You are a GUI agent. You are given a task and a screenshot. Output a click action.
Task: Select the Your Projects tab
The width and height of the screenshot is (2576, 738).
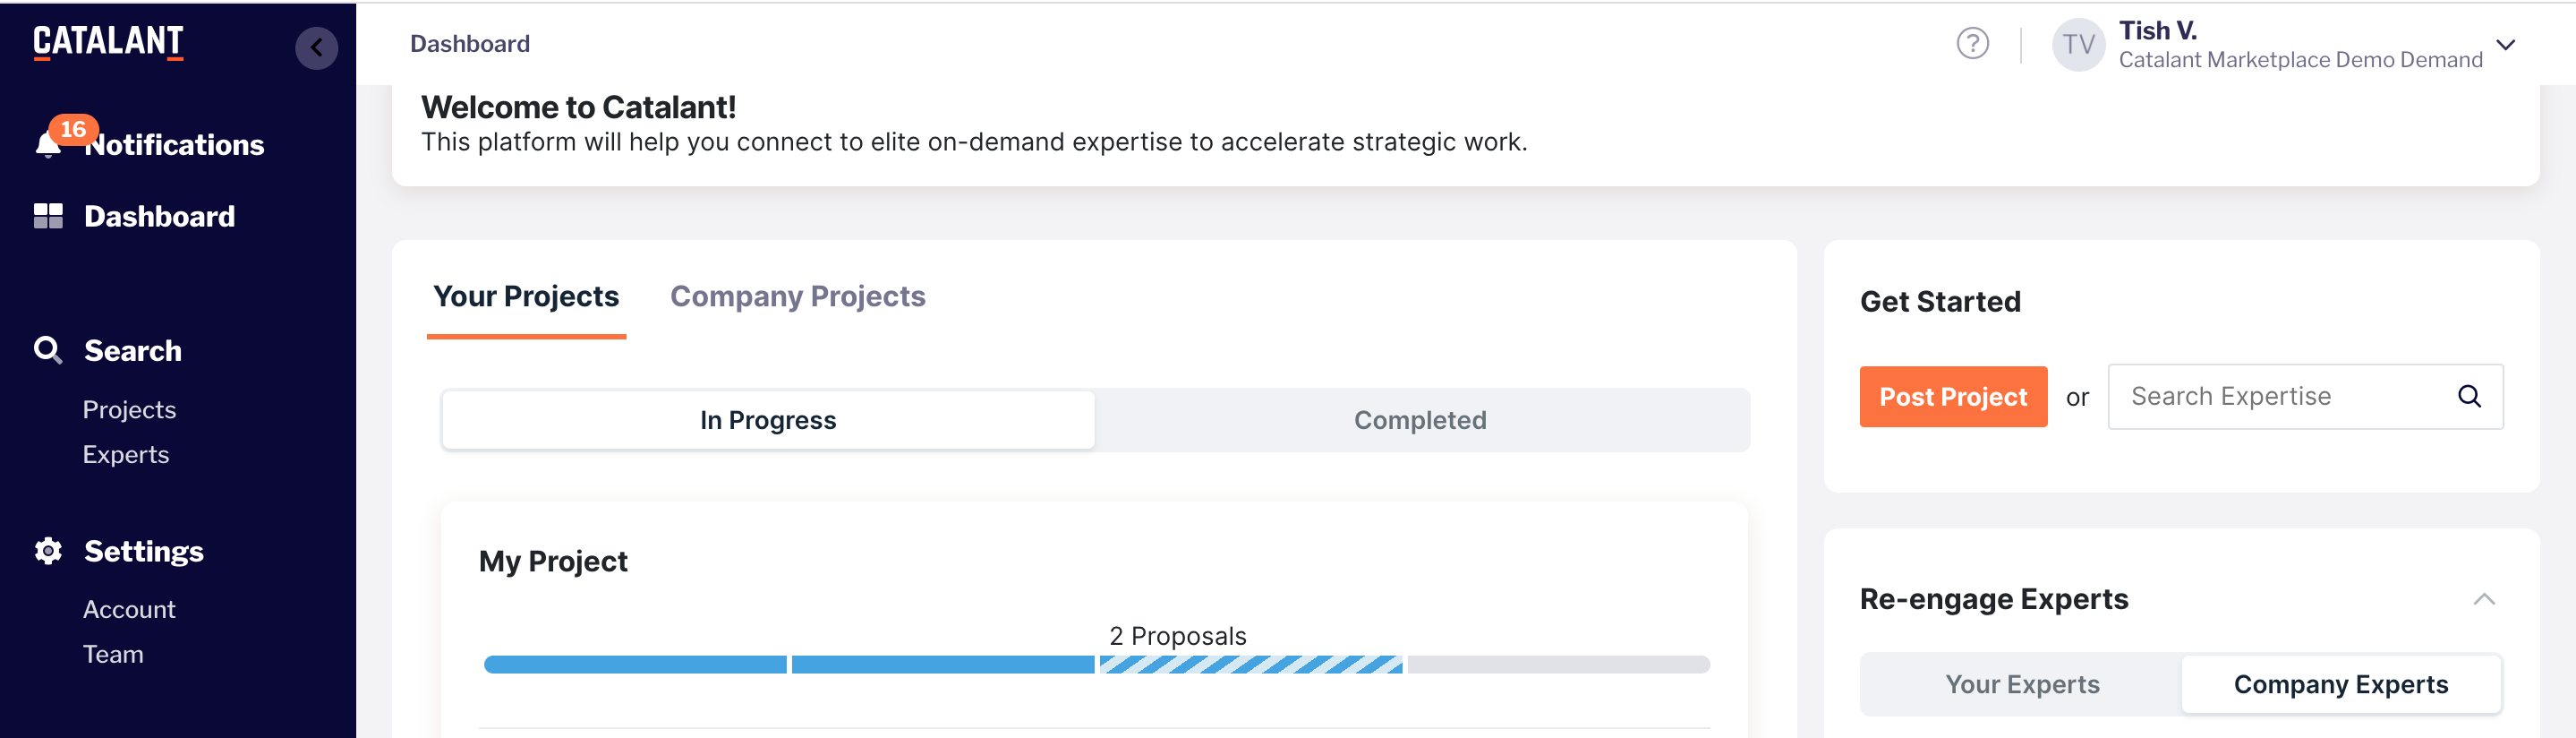[x=526, y=296]
